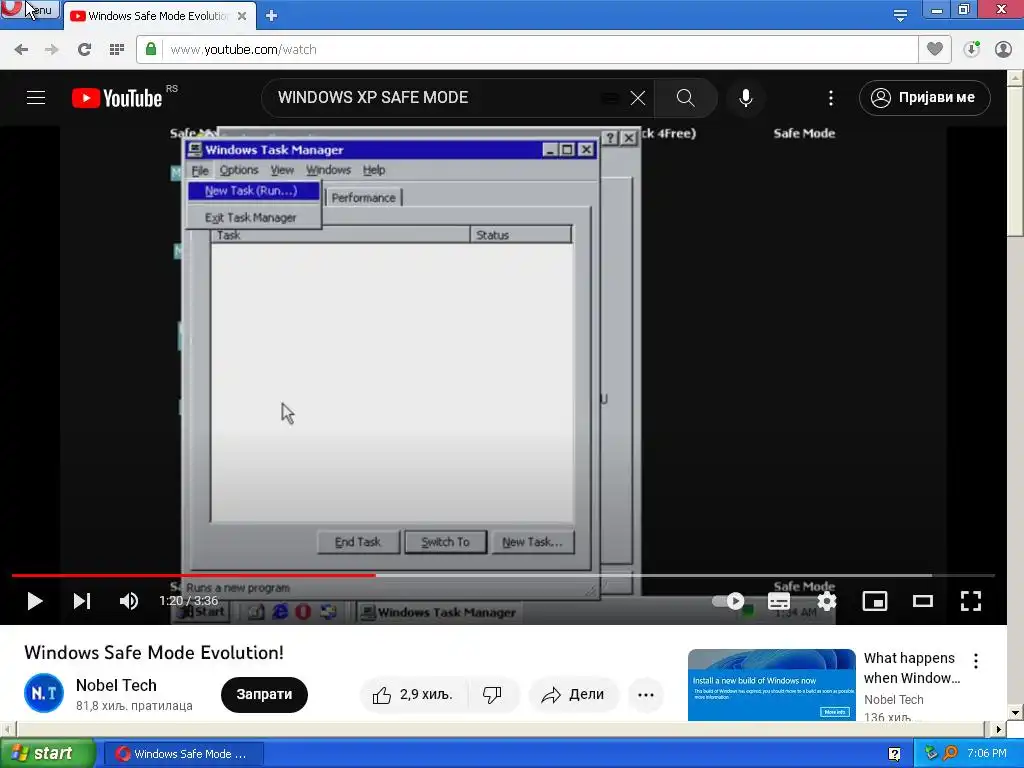Open the downloads icon in toolbar
The image size is (1024, 768).
(972, 49)
